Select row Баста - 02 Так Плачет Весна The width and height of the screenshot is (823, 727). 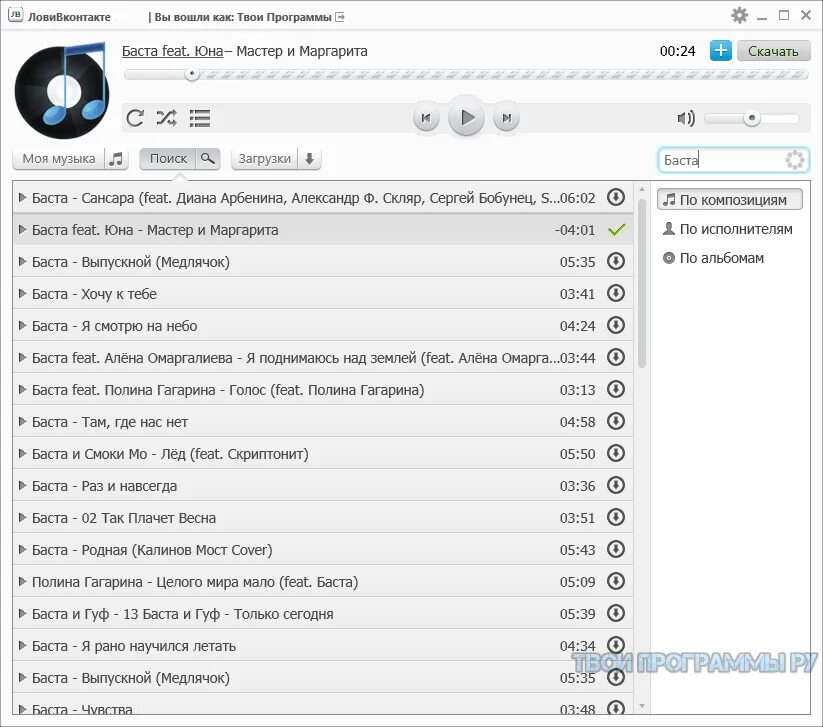[x=323, y=518]
